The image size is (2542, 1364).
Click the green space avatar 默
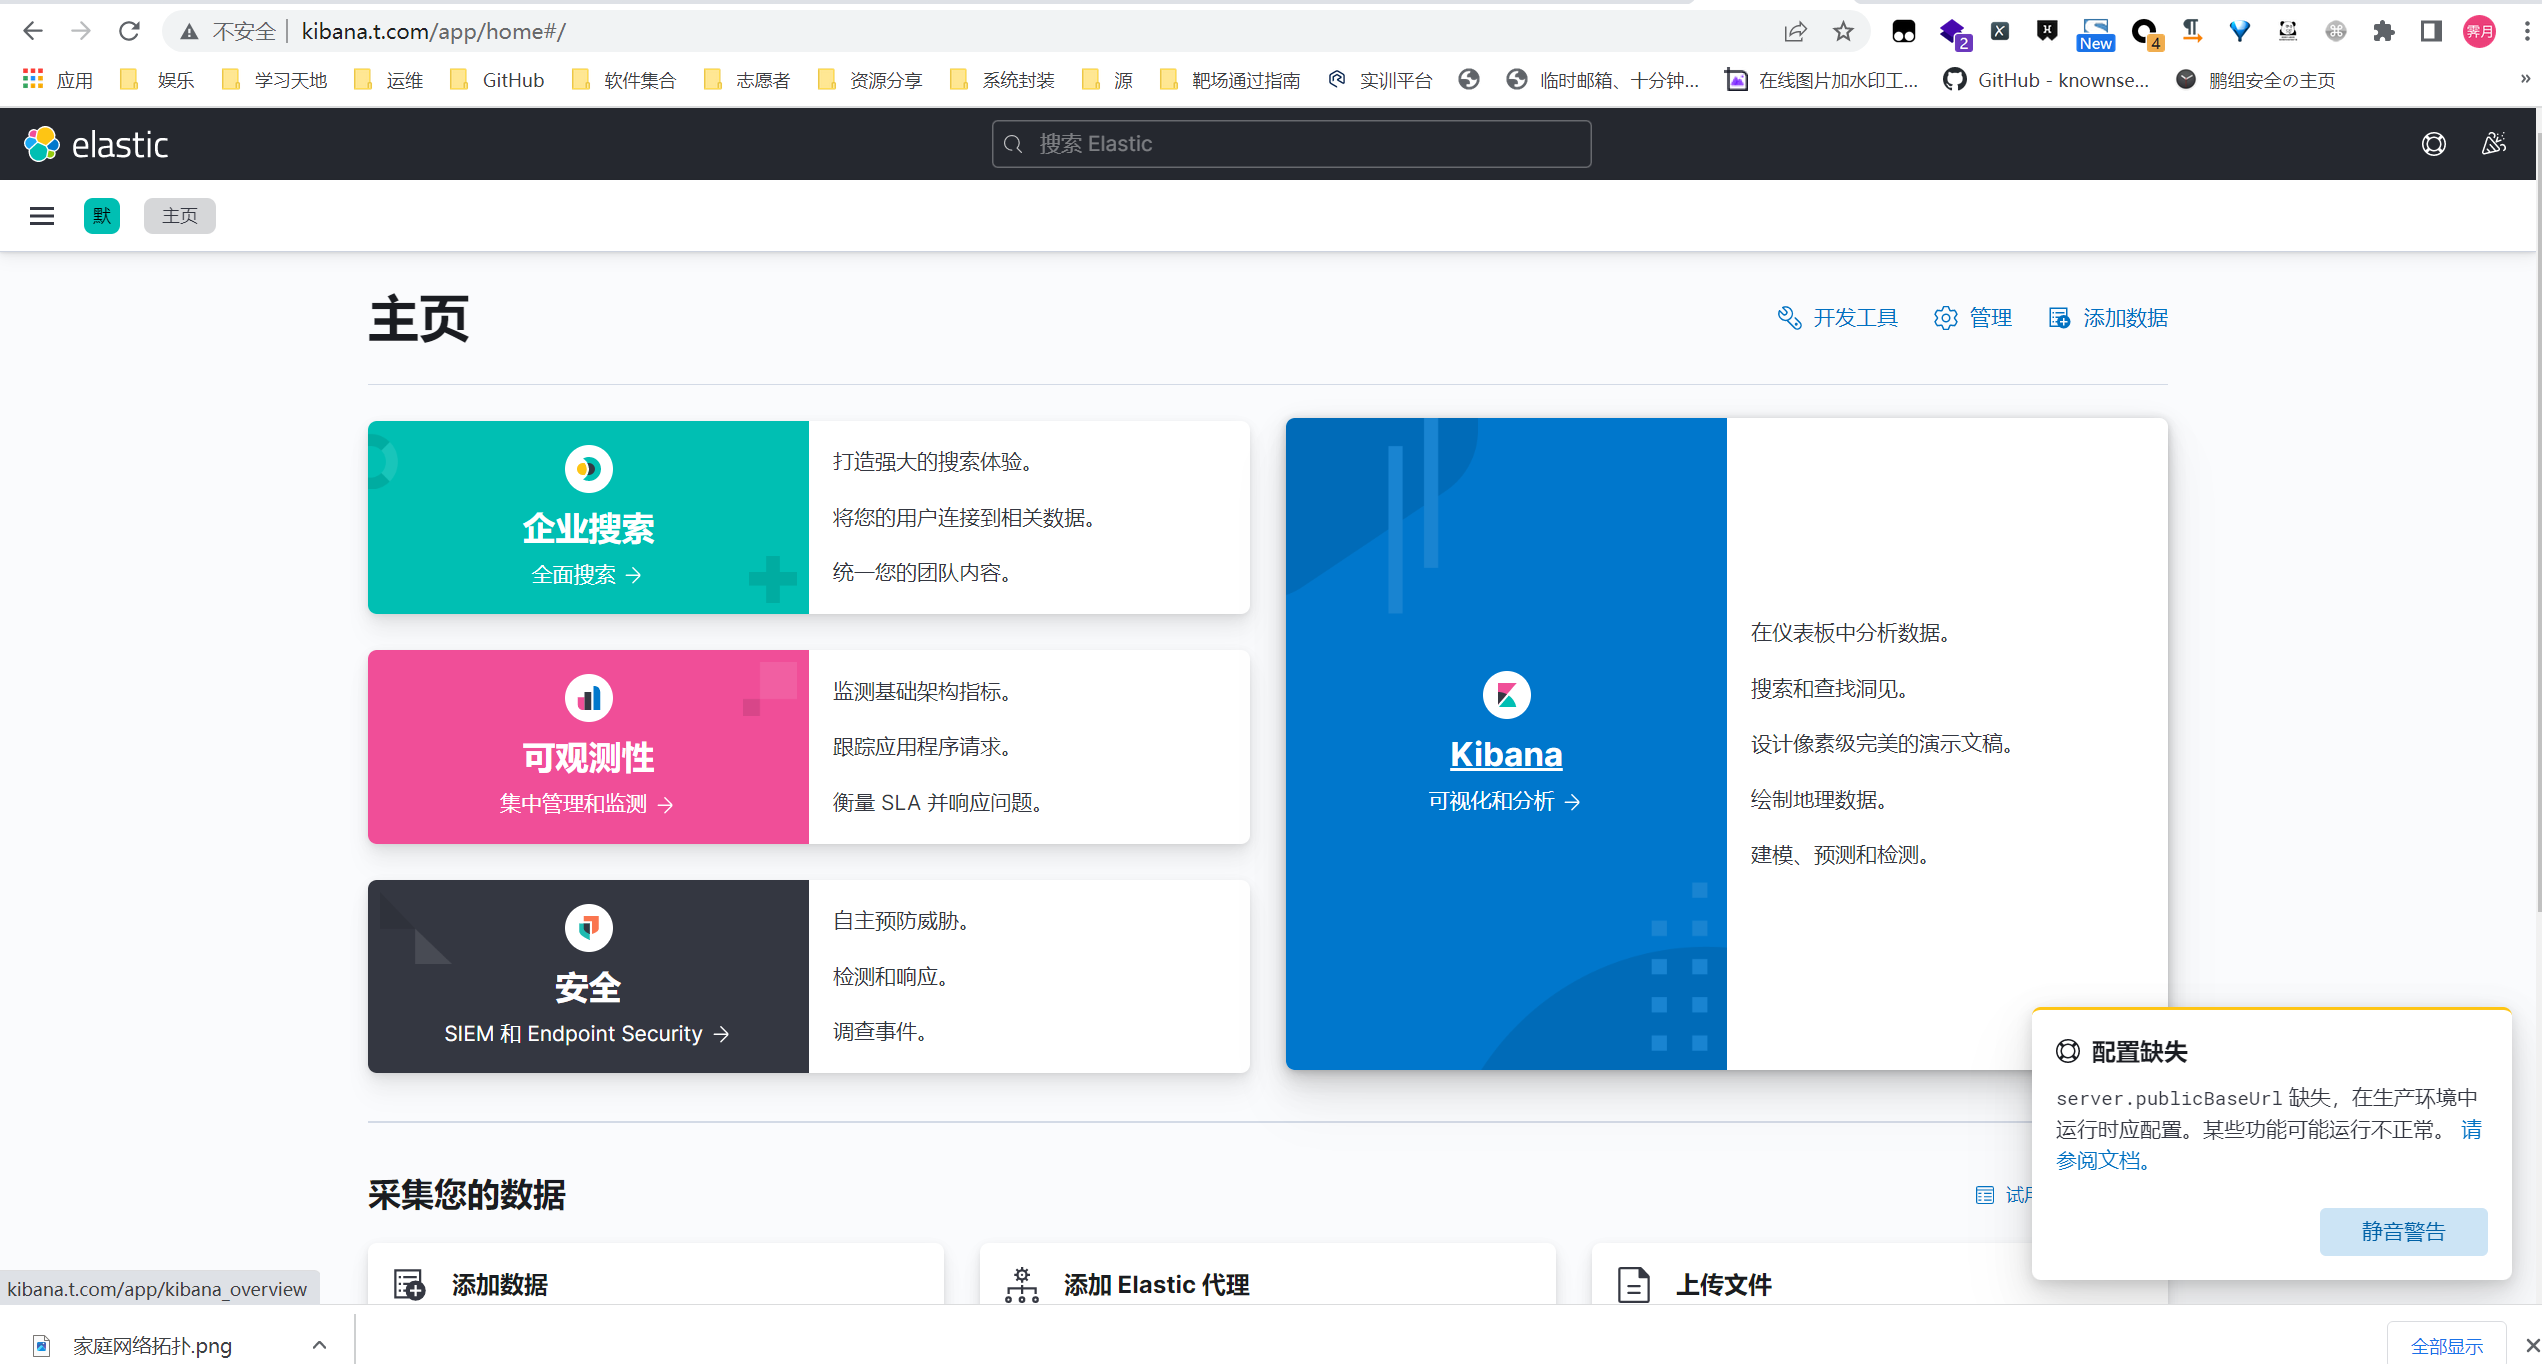[101, 216]
